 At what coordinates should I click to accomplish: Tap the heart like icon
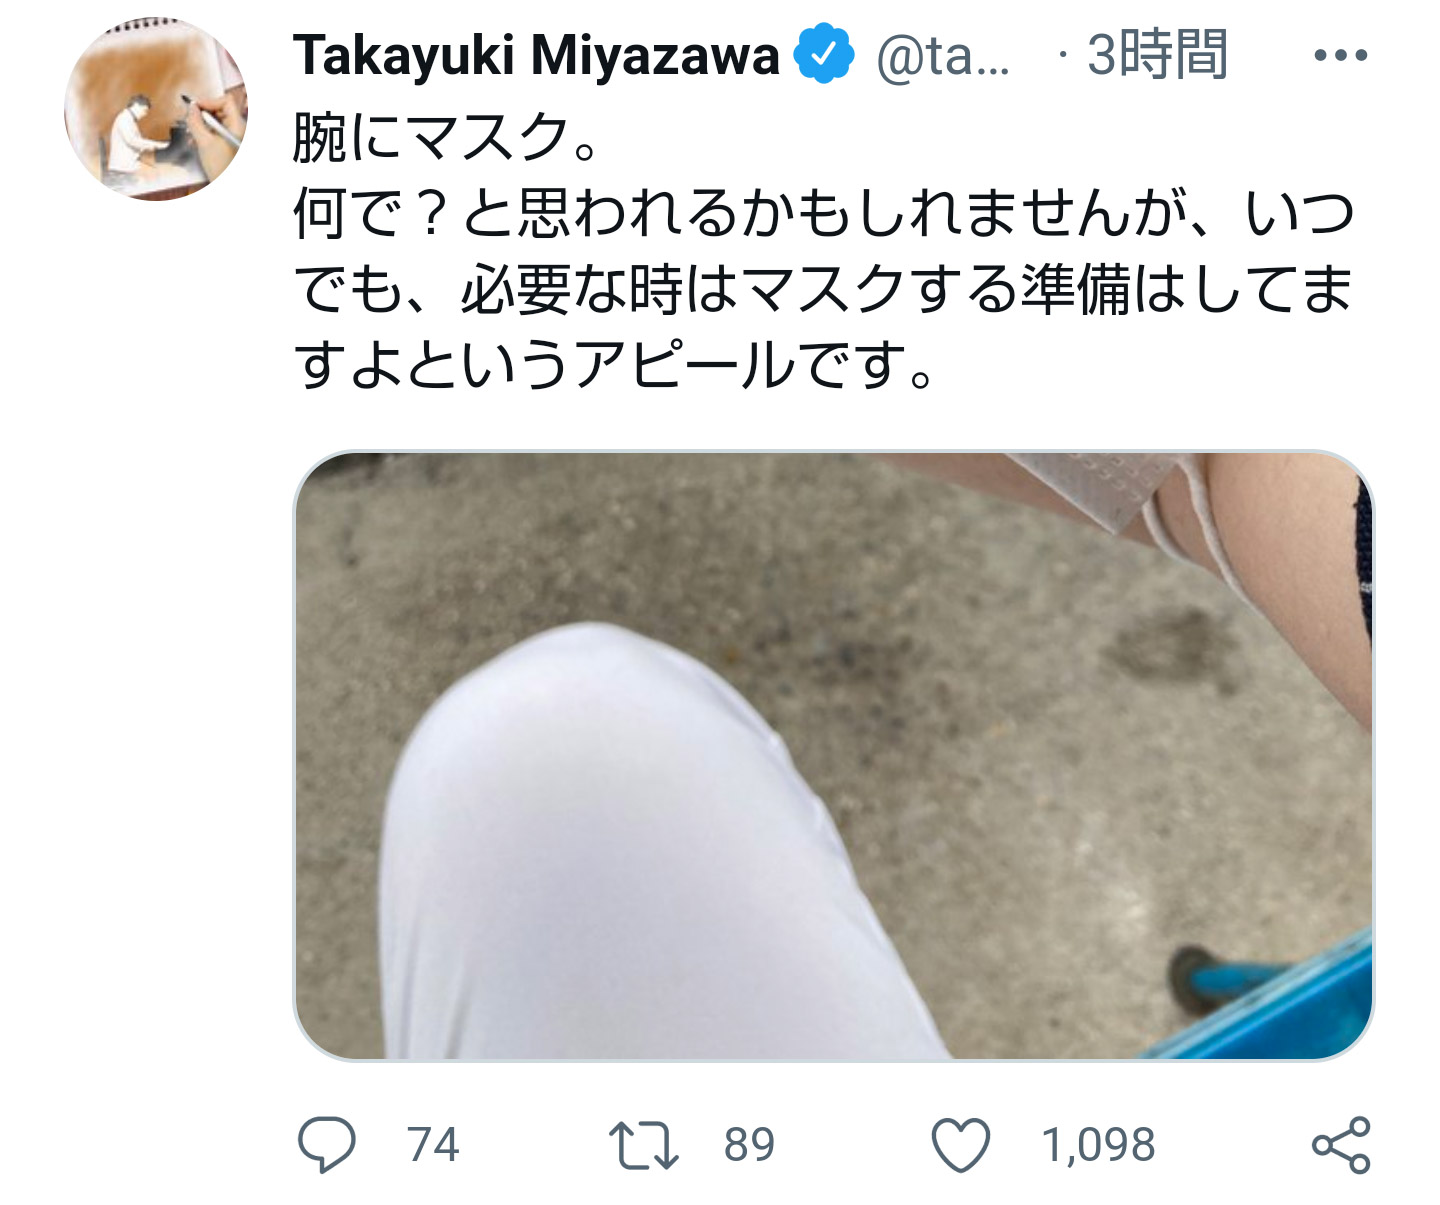pyautogui.click(x=961, y=1145)
